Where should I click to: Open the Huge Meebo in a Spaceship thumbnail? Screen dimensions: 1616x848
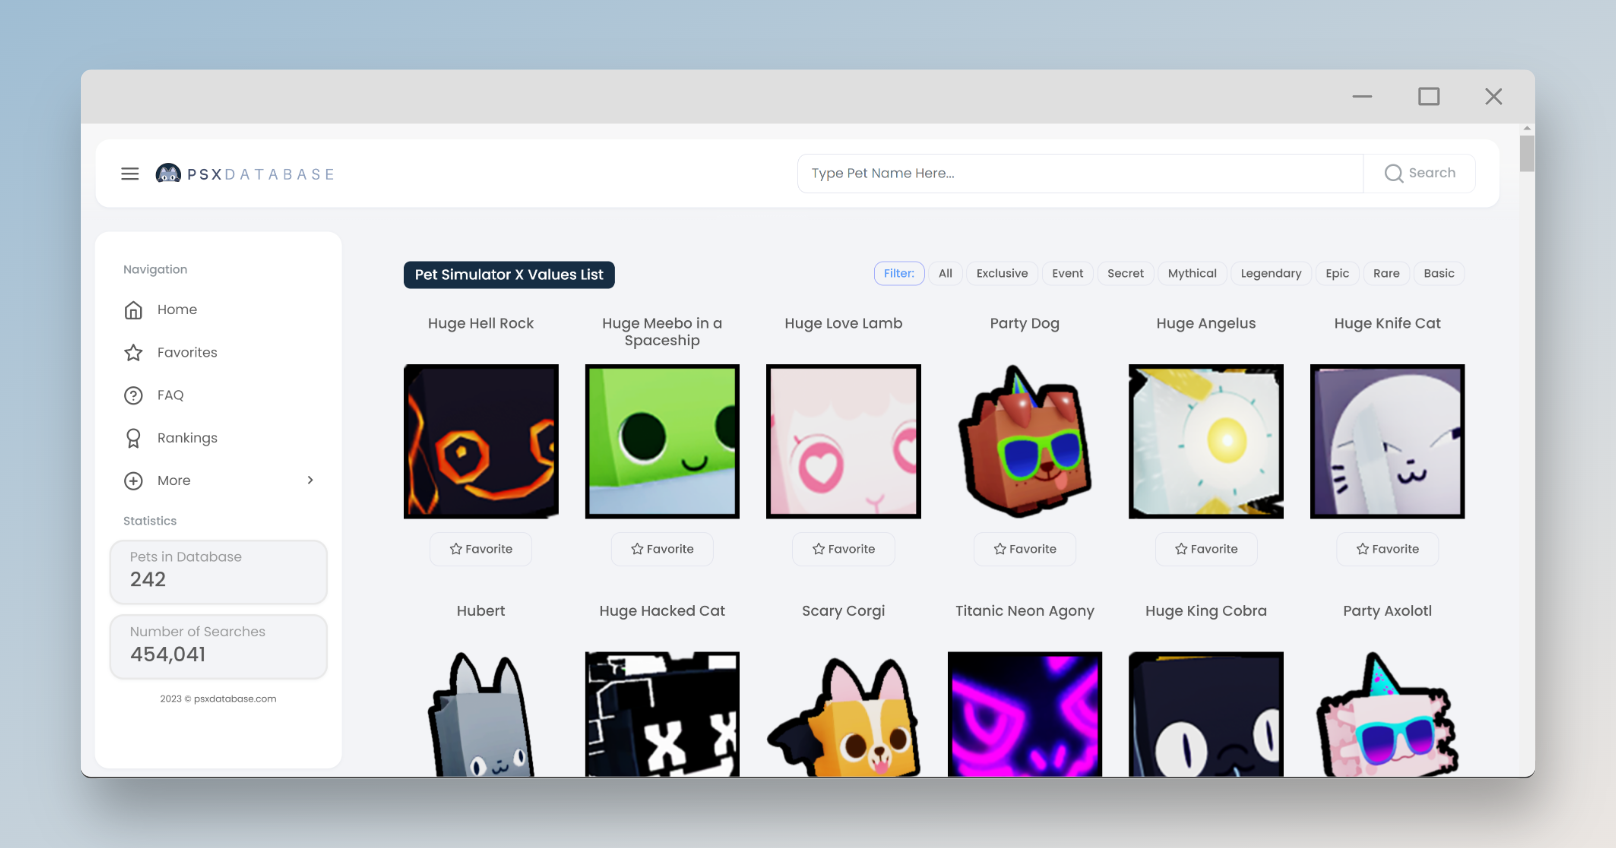point(662,441)
